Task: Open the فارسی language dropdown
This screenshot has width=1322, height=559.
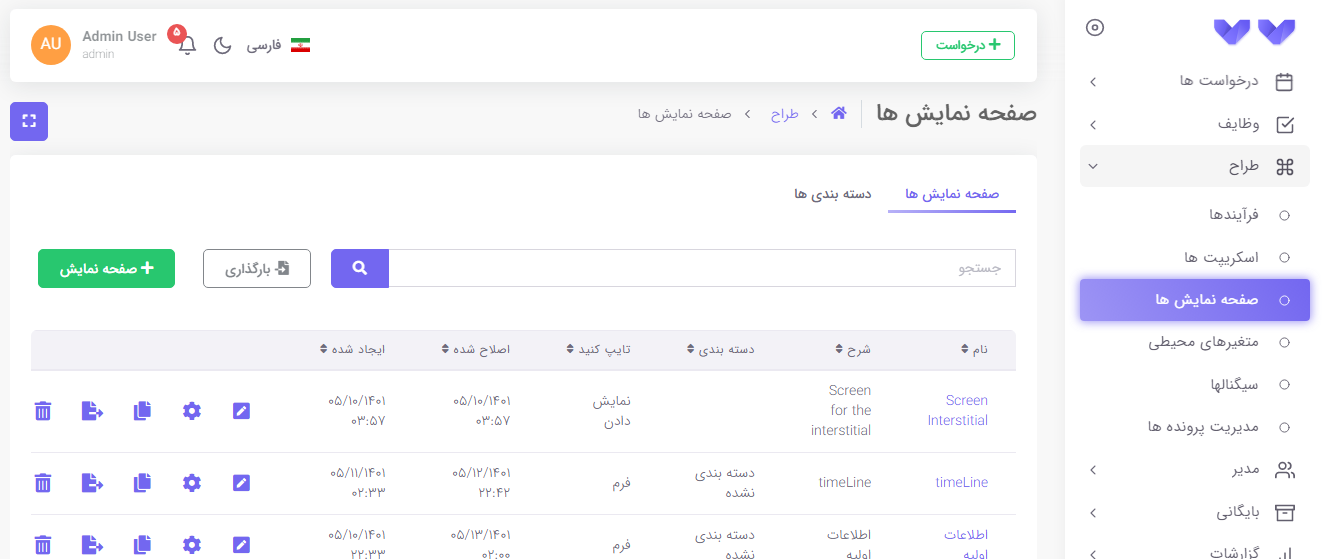Action: coord(278,46)
